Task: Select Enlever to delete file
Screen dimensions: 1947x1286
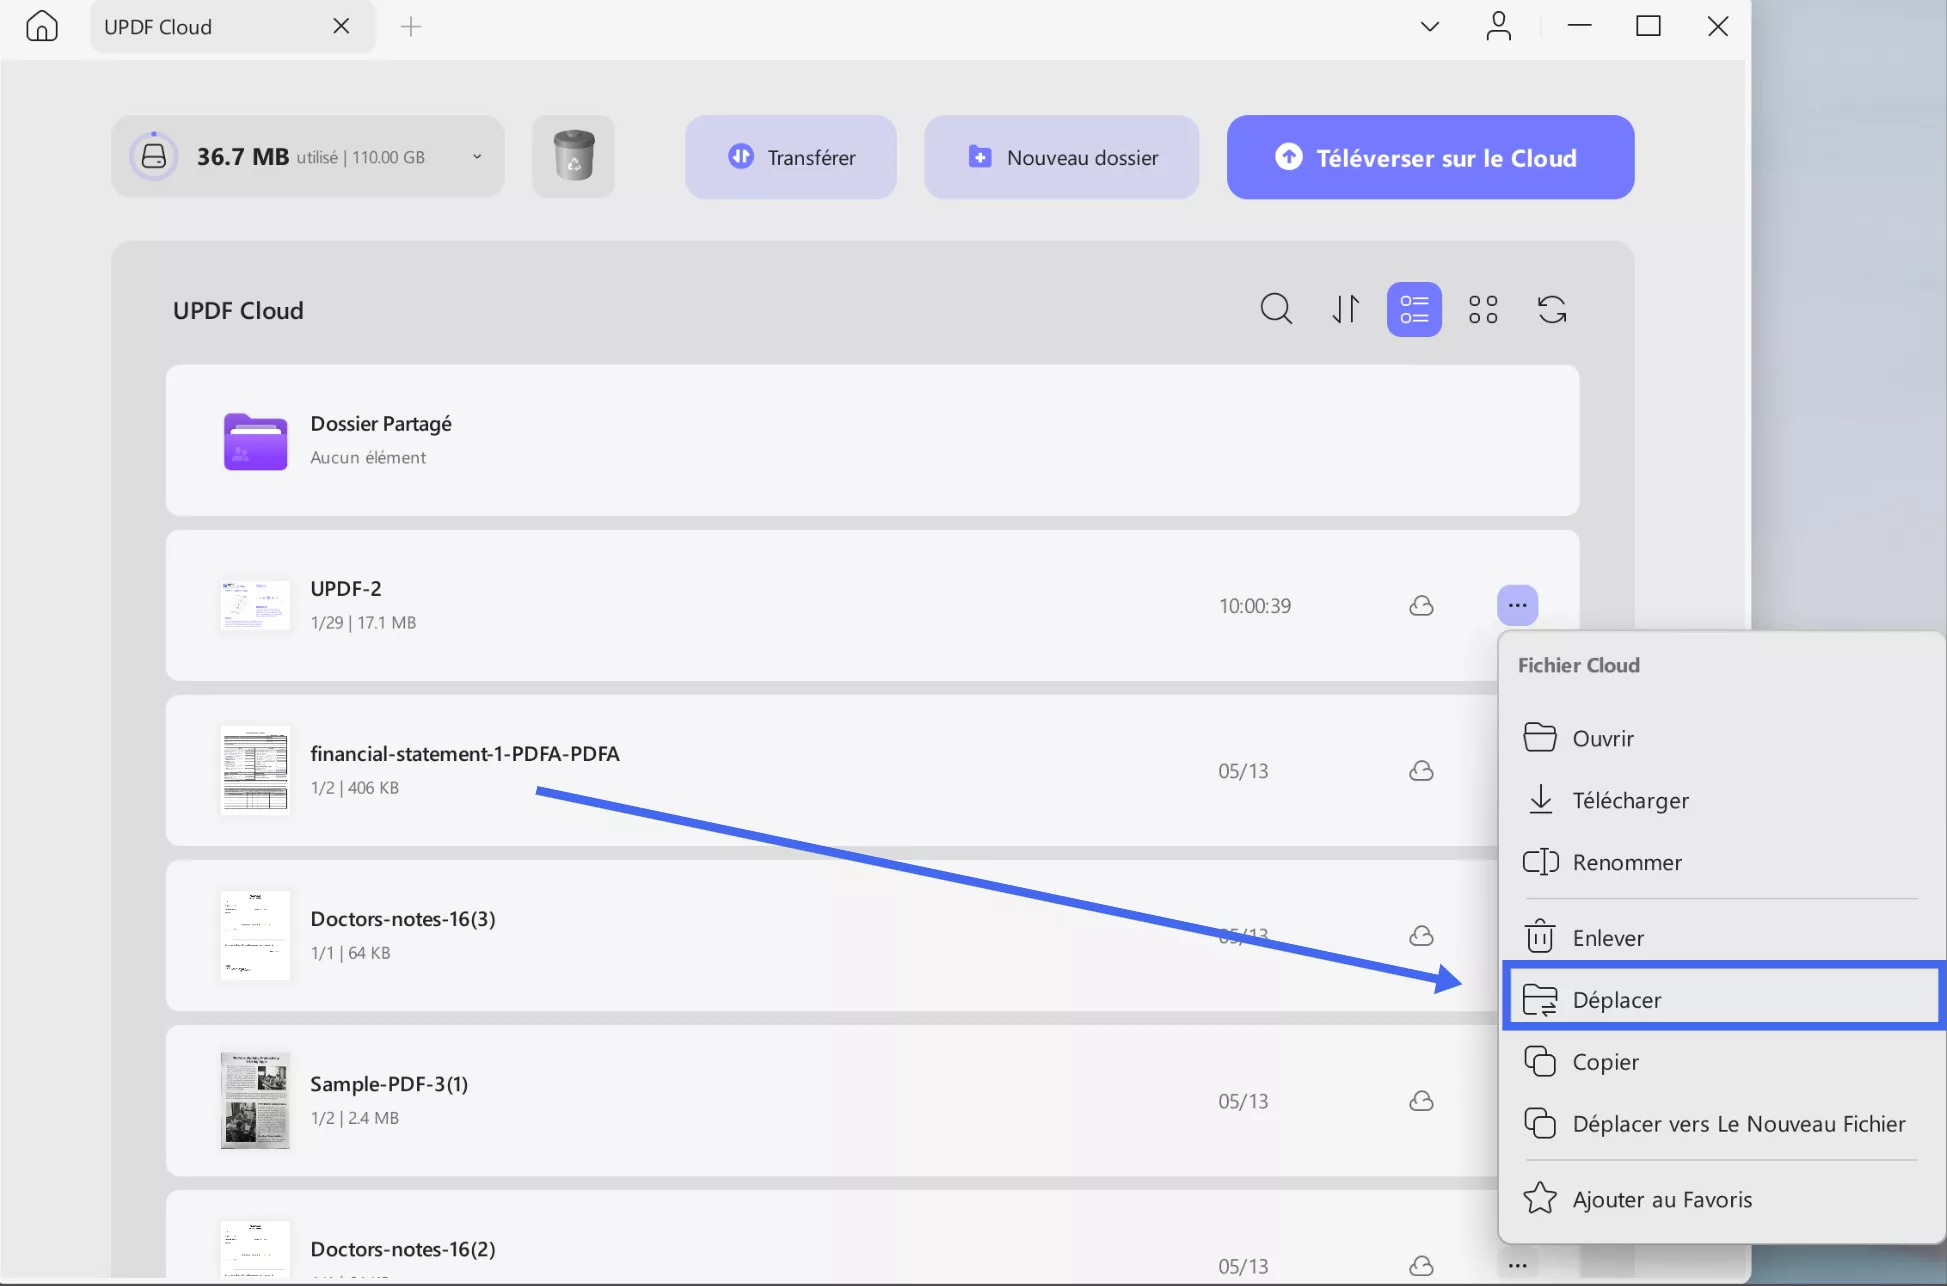Action: click(x=1722, y=938)
